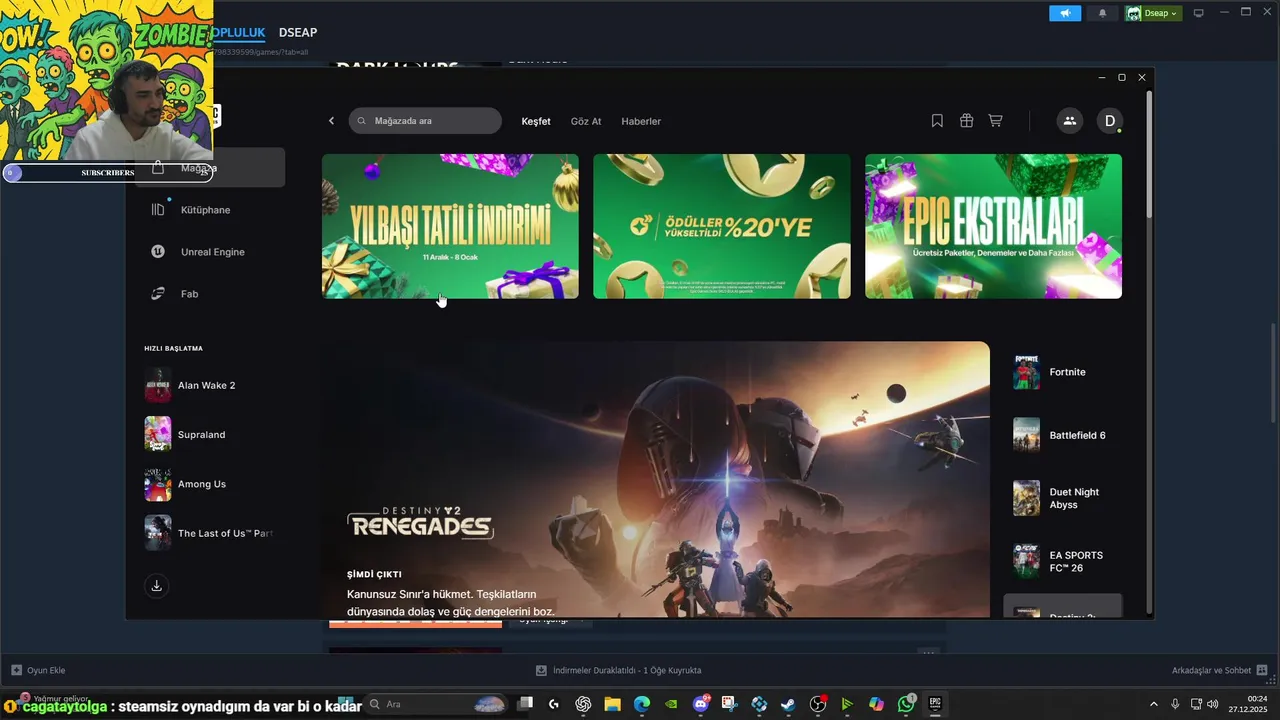Switch to the Göz At tab
The height and width of the screenshot is (720, 1280).
coord(586,121)
